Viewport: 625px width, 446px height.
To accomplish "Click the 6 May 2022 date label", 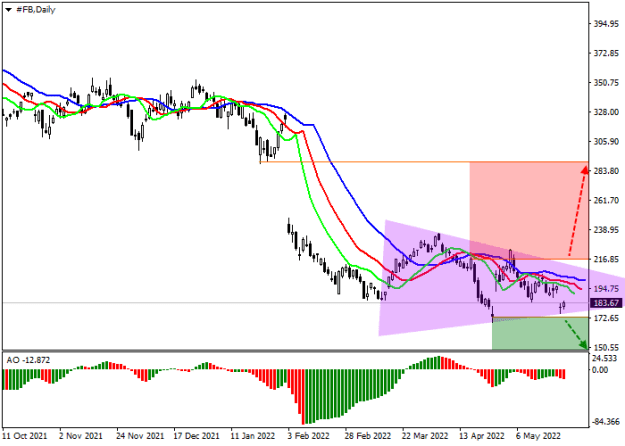I will coord(538,436).
